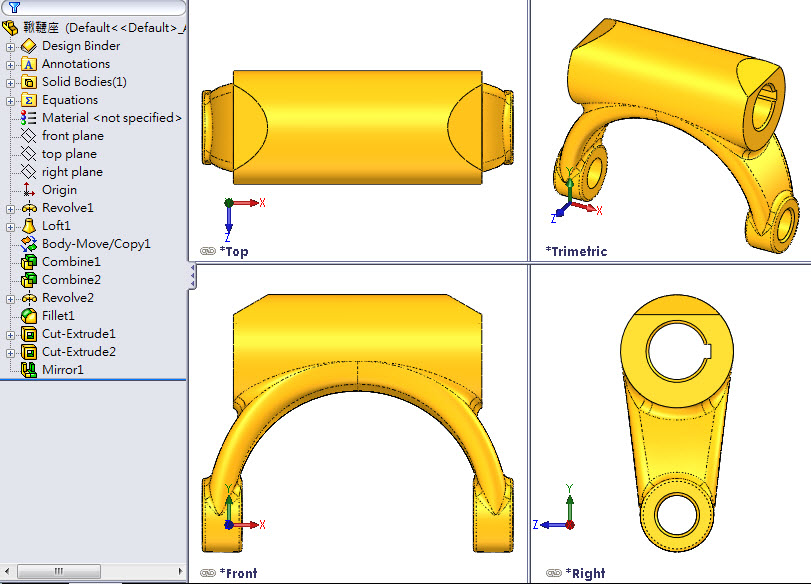The width and height of the screenshot is (811, 584).
Task: Select the 'Fillet1' label
Action: coord(58,316)
